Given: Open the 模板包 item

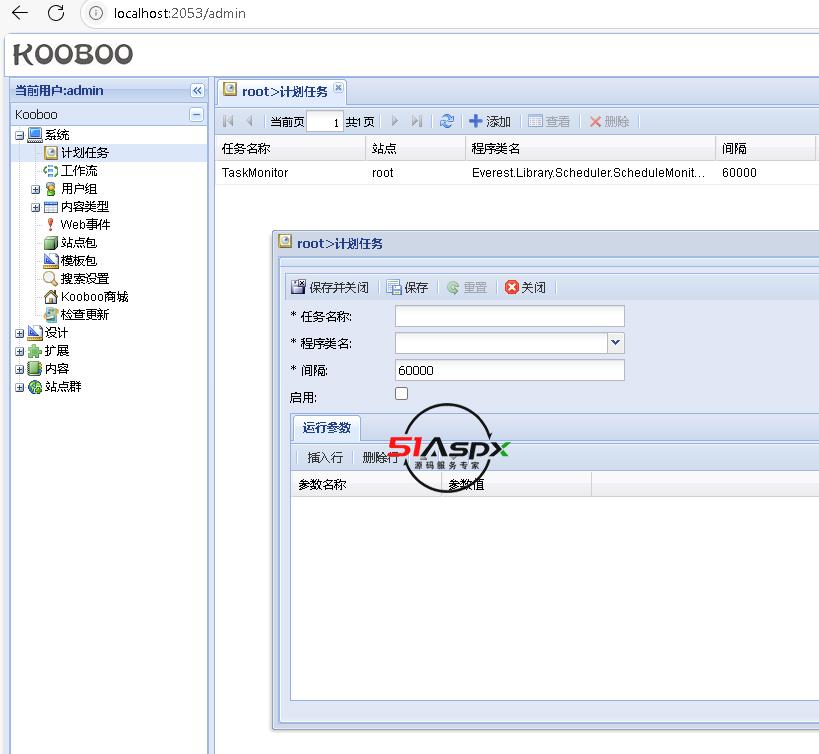Looking at the screenshot, I should [x=79, y=261].
